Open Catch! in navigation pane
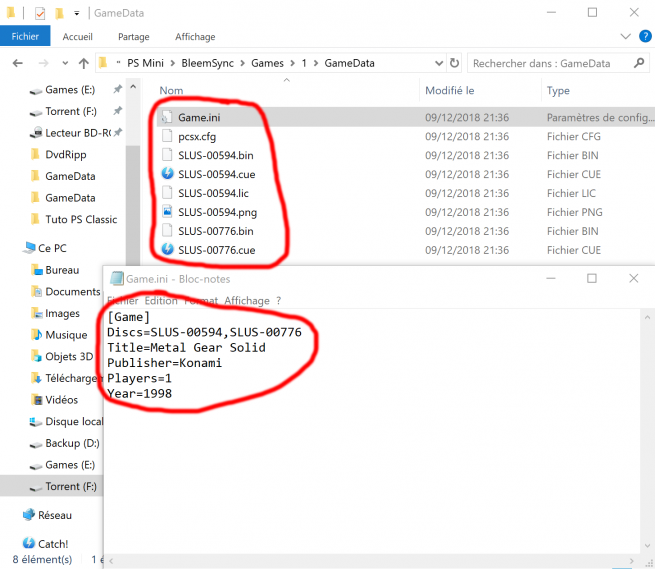The height and width of the screenshot is (569, 655). tap(53, 544)
